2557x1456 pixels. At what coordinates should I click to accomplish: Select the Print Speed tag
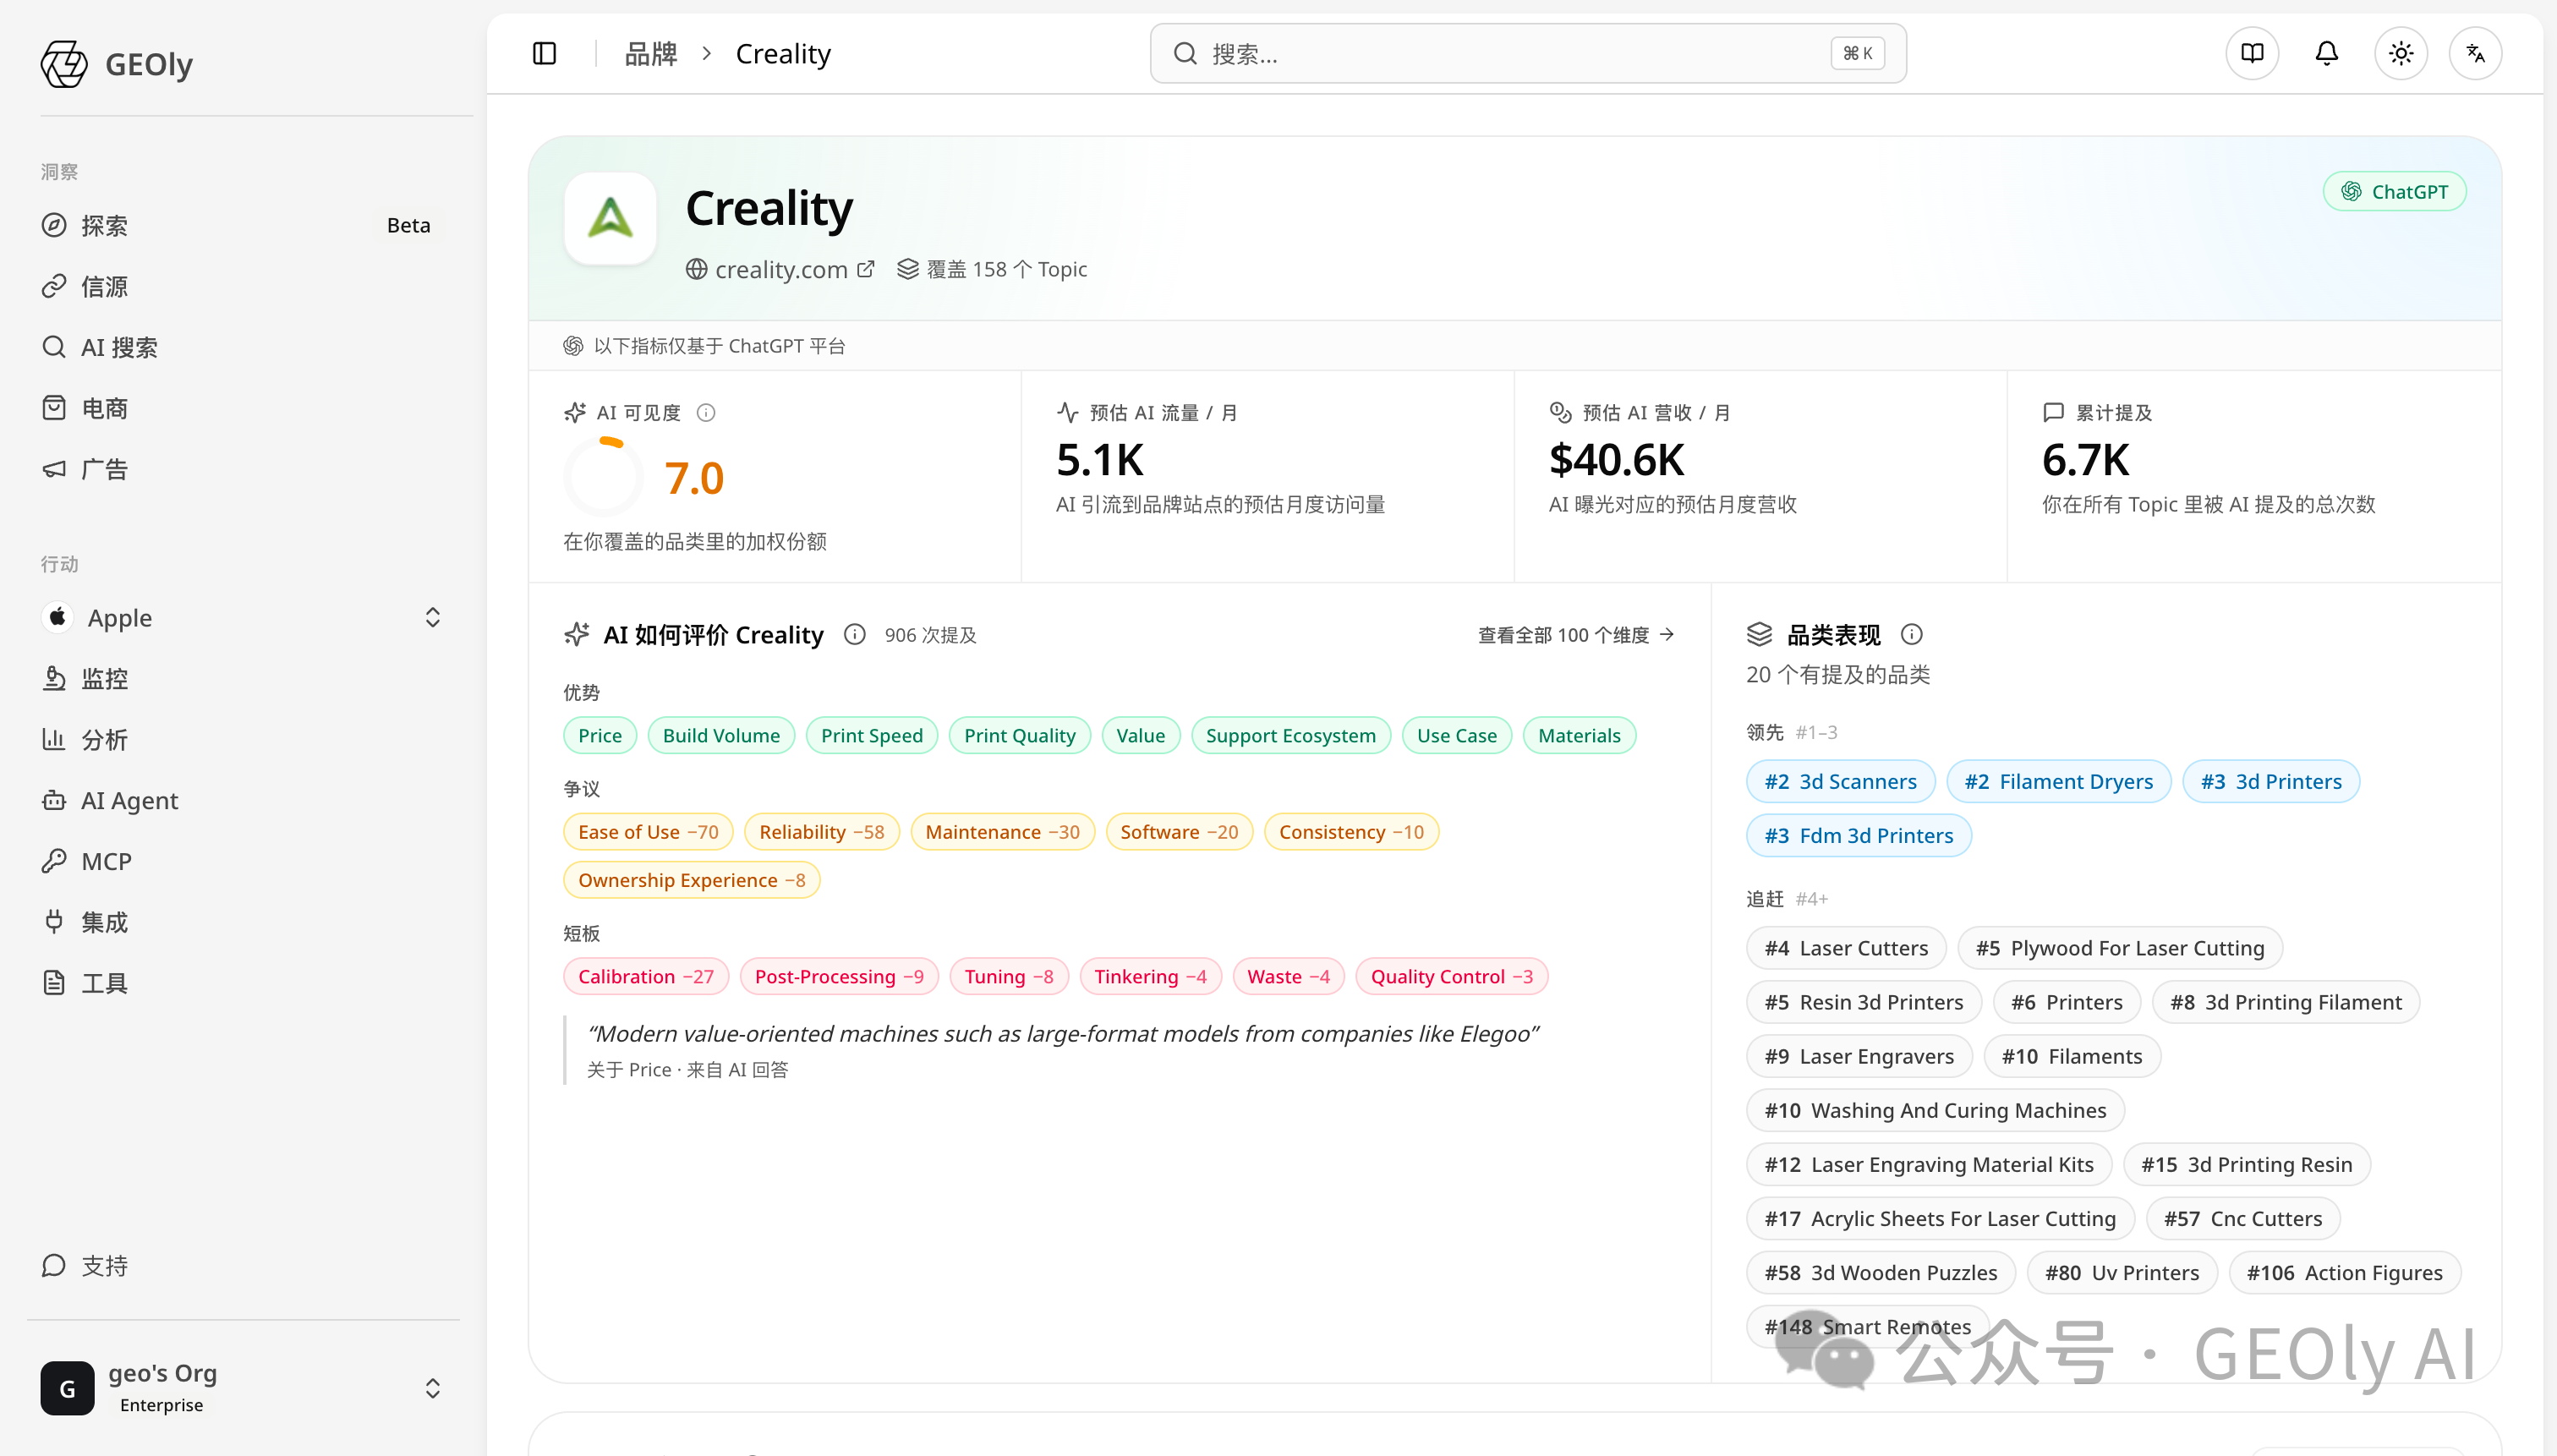[x=872, y=736]
